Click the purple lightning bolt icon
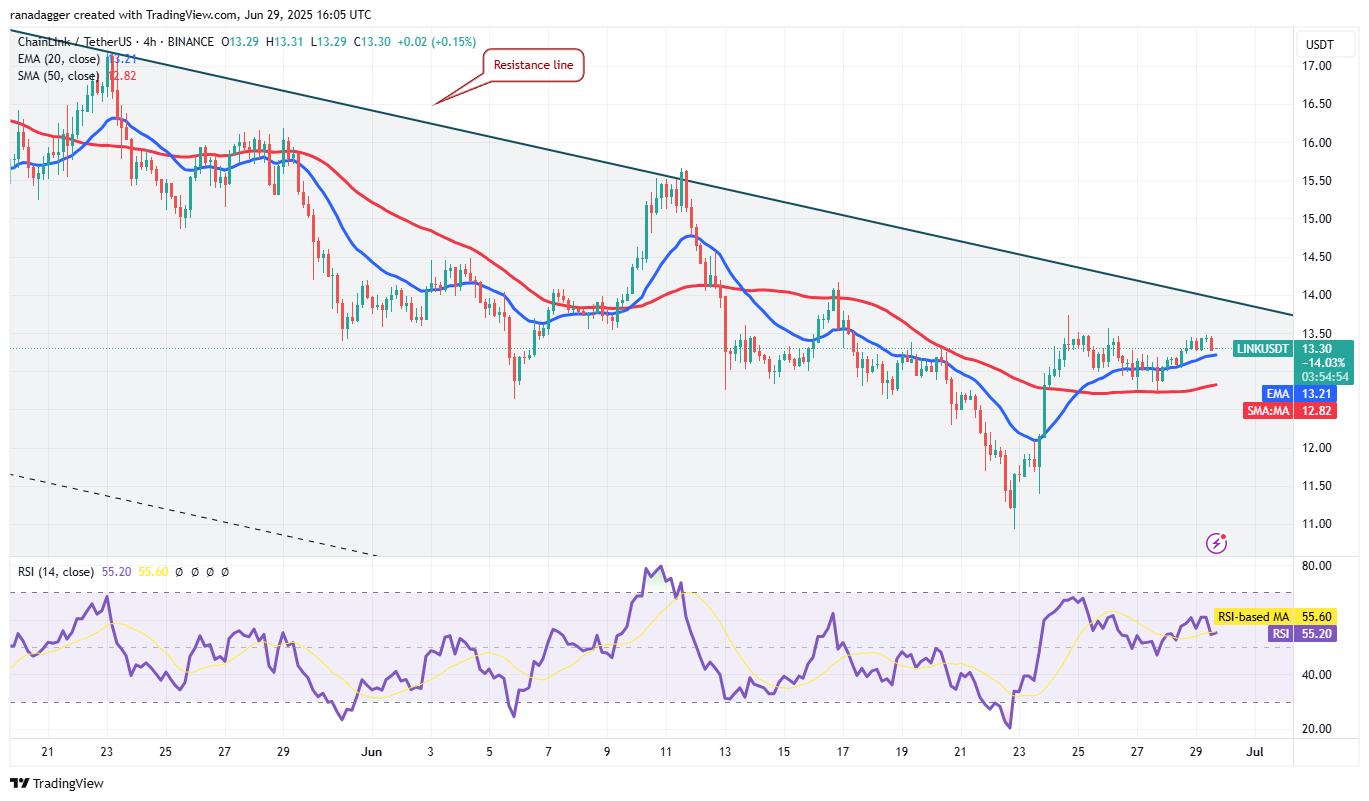Viewport: 1369px width, 801px height. point(1217,543)
